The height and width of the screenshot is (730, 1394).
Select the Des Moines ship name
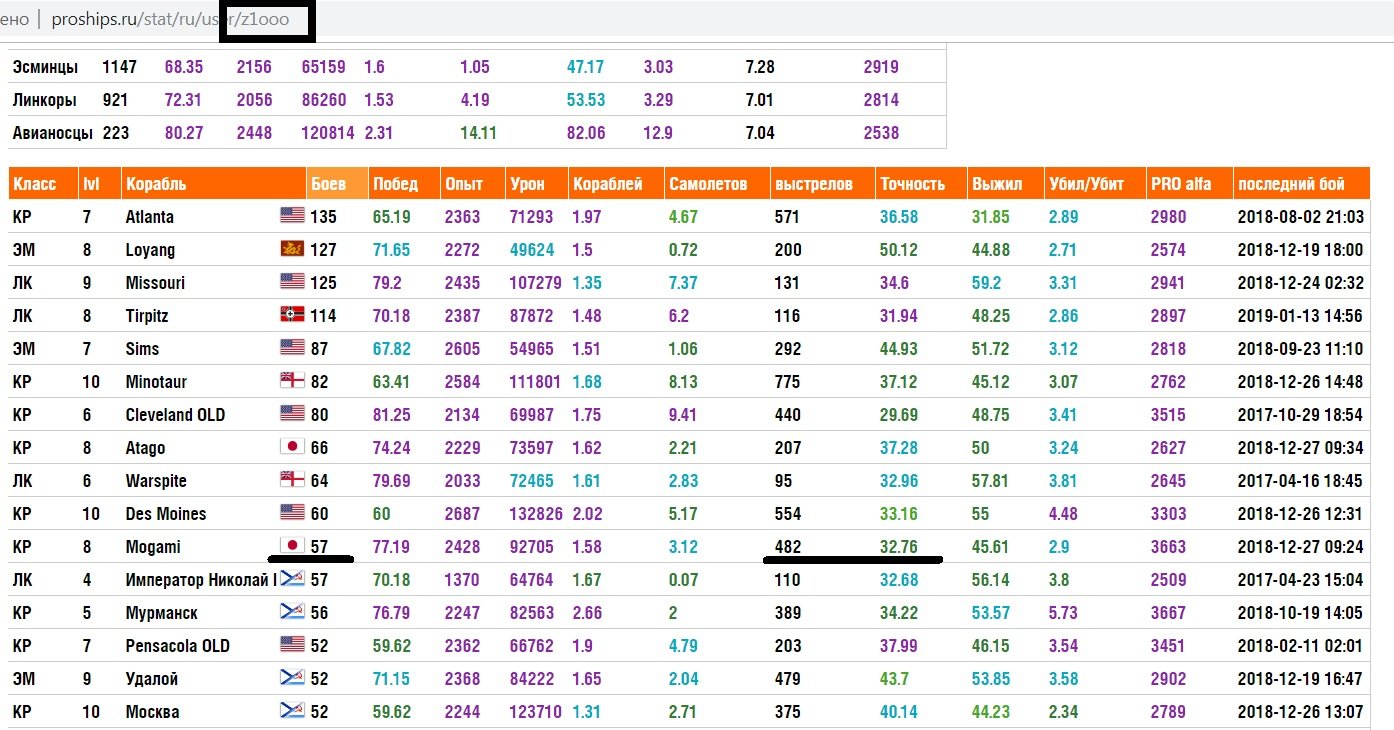point(166,514)
